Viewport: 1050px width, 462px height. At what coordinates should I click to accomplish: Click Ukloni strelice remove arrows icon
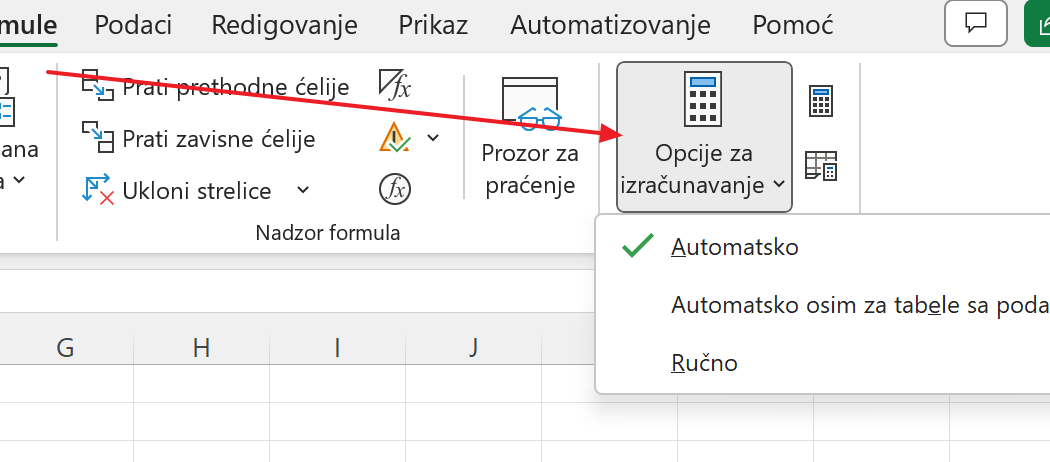(x=98, y=189)
